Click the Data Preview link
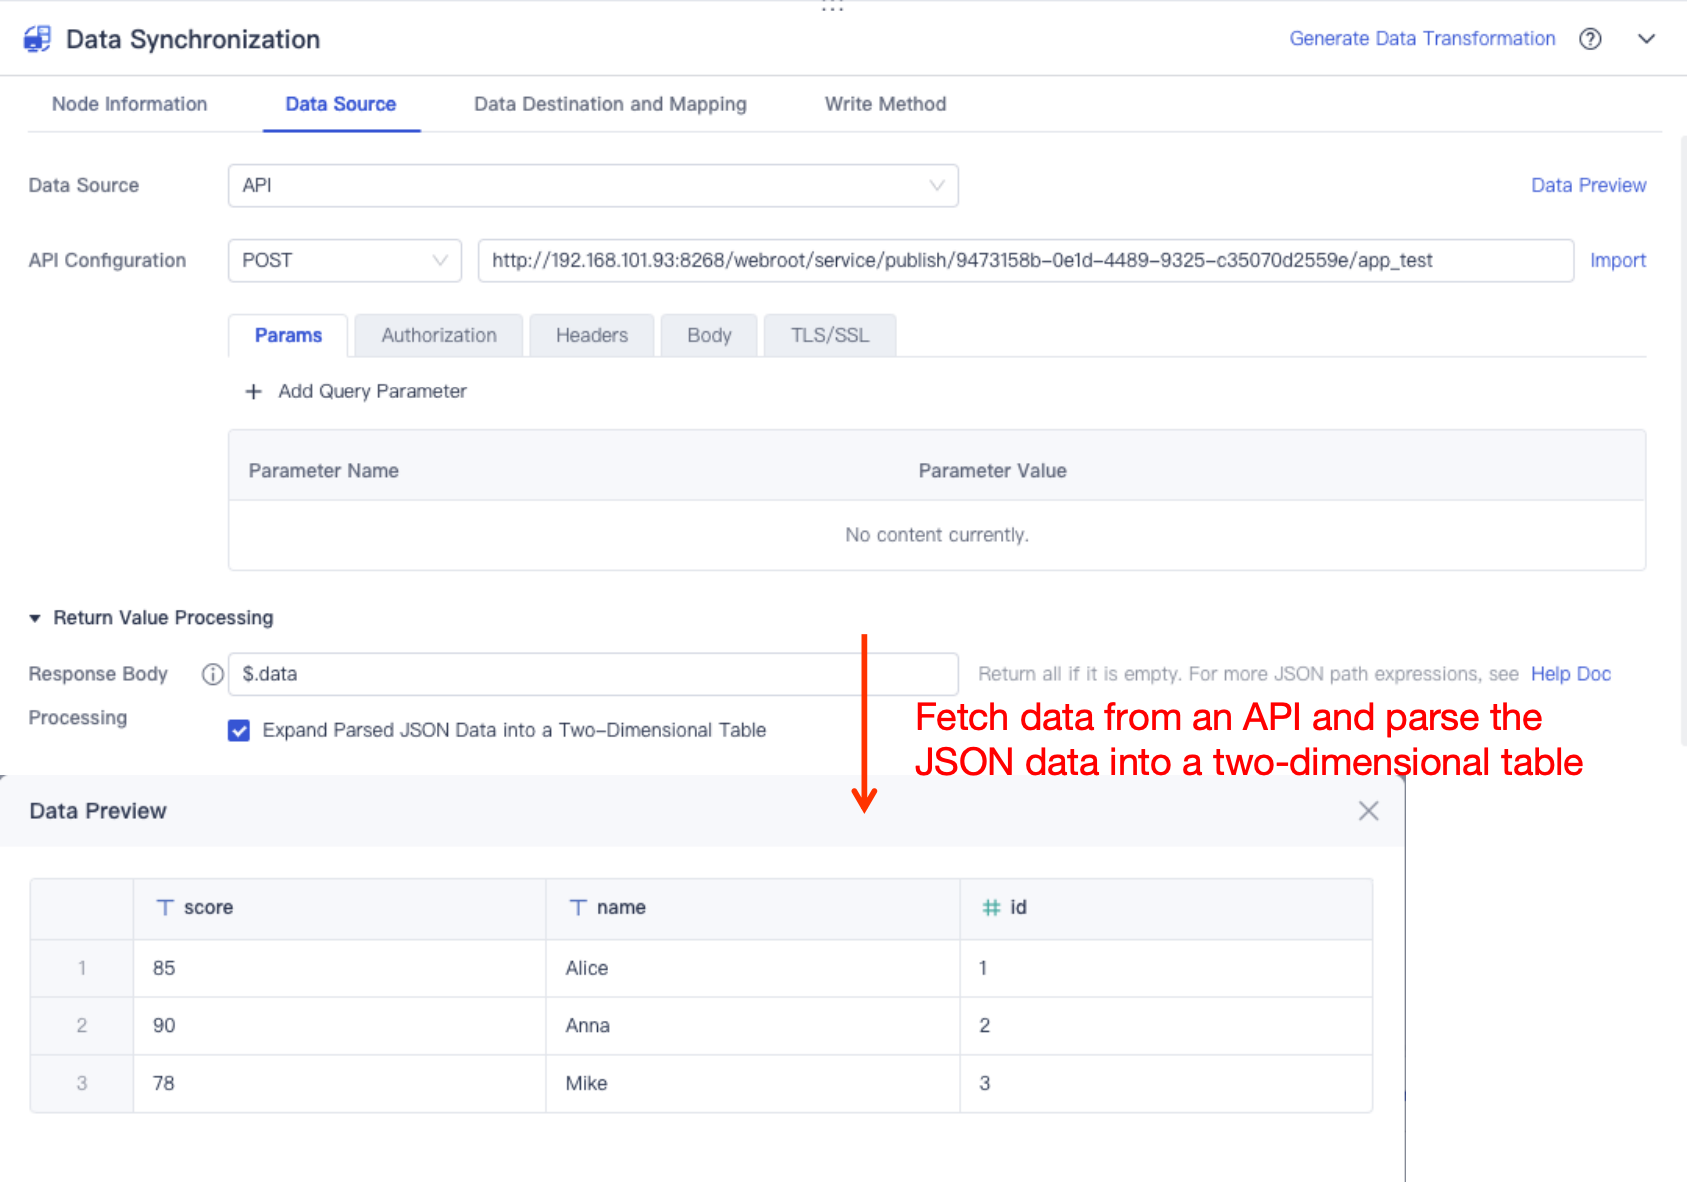 tap(1588, 186)
